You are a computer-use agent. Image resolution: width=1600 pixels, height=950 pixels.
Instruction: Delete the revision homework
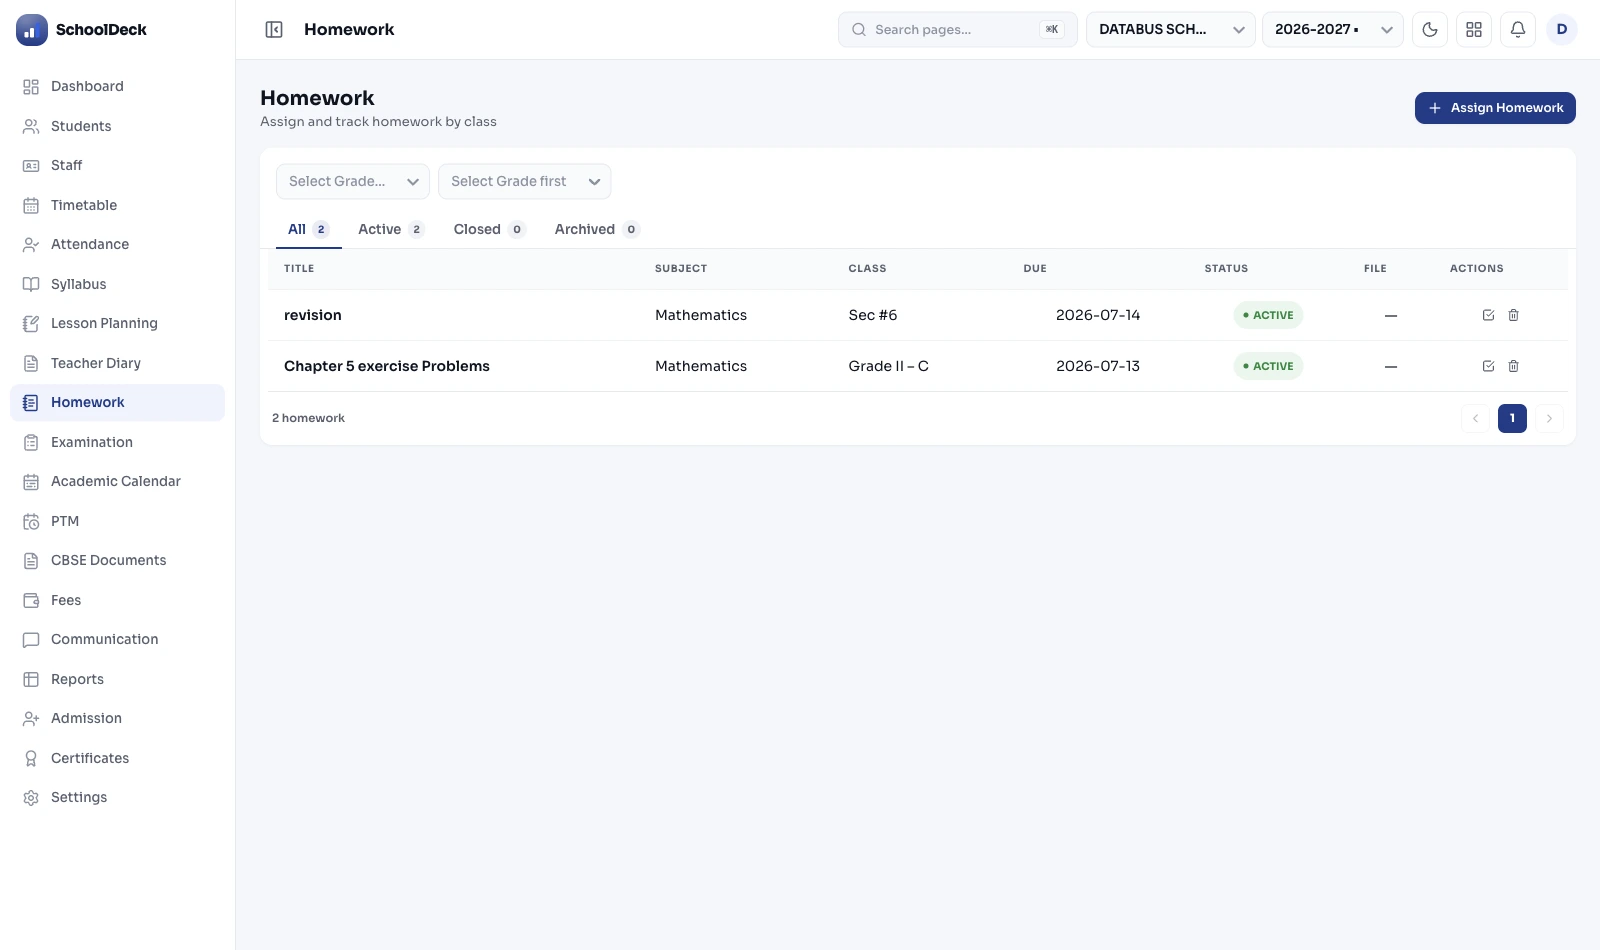(x=1514, y=315)
